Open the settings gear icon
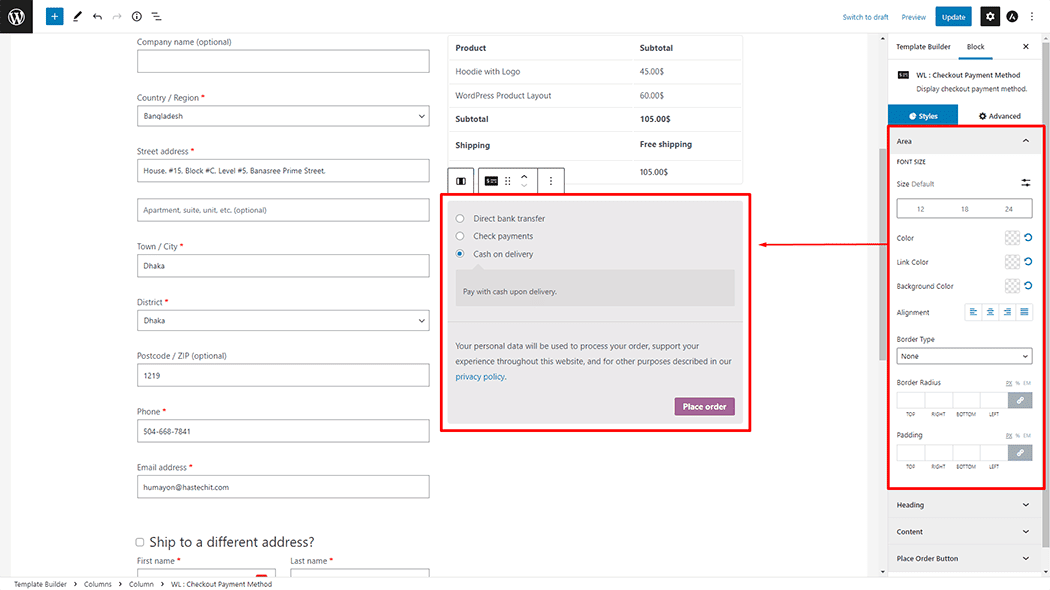Screen dimensions: 1050x590 989,17
